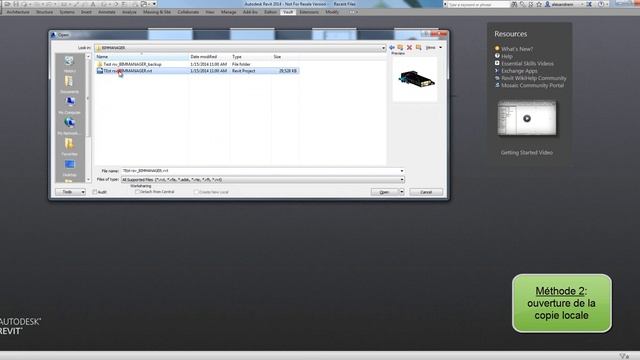Switch to Structure ribbon tab
The width and height of the screenshot is (640, 360).
(44, 12)
